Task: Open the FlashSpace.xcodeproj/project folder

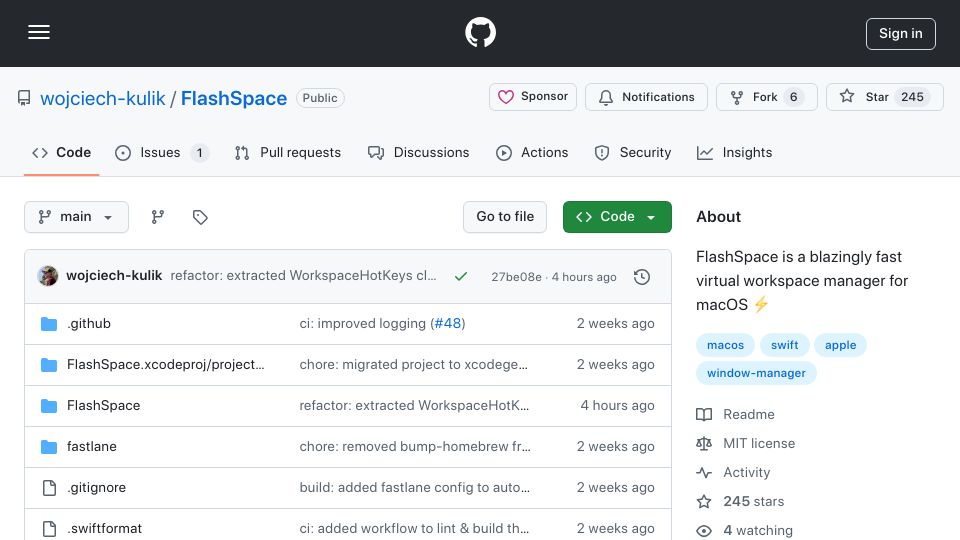Action: point(166,364)
